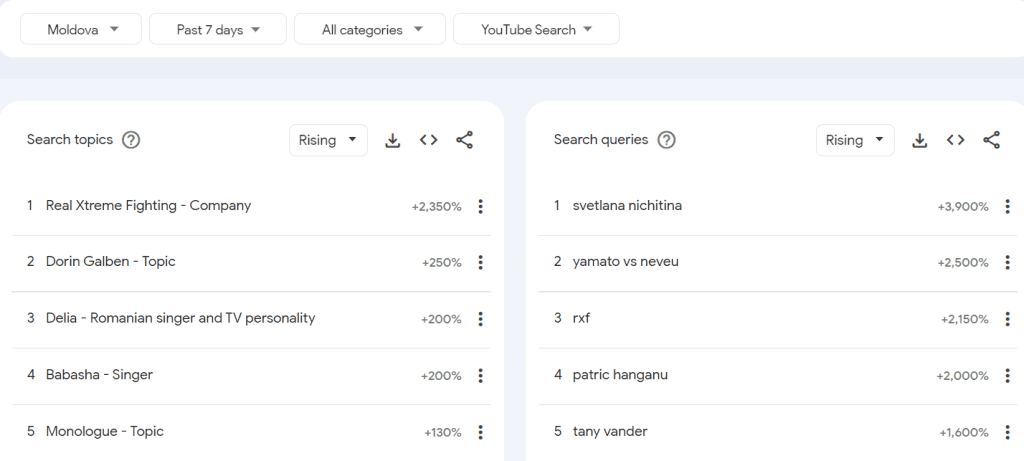Share the Search queries card
The height and width of the screenshot is (461, 1024).
coord(991,140)
